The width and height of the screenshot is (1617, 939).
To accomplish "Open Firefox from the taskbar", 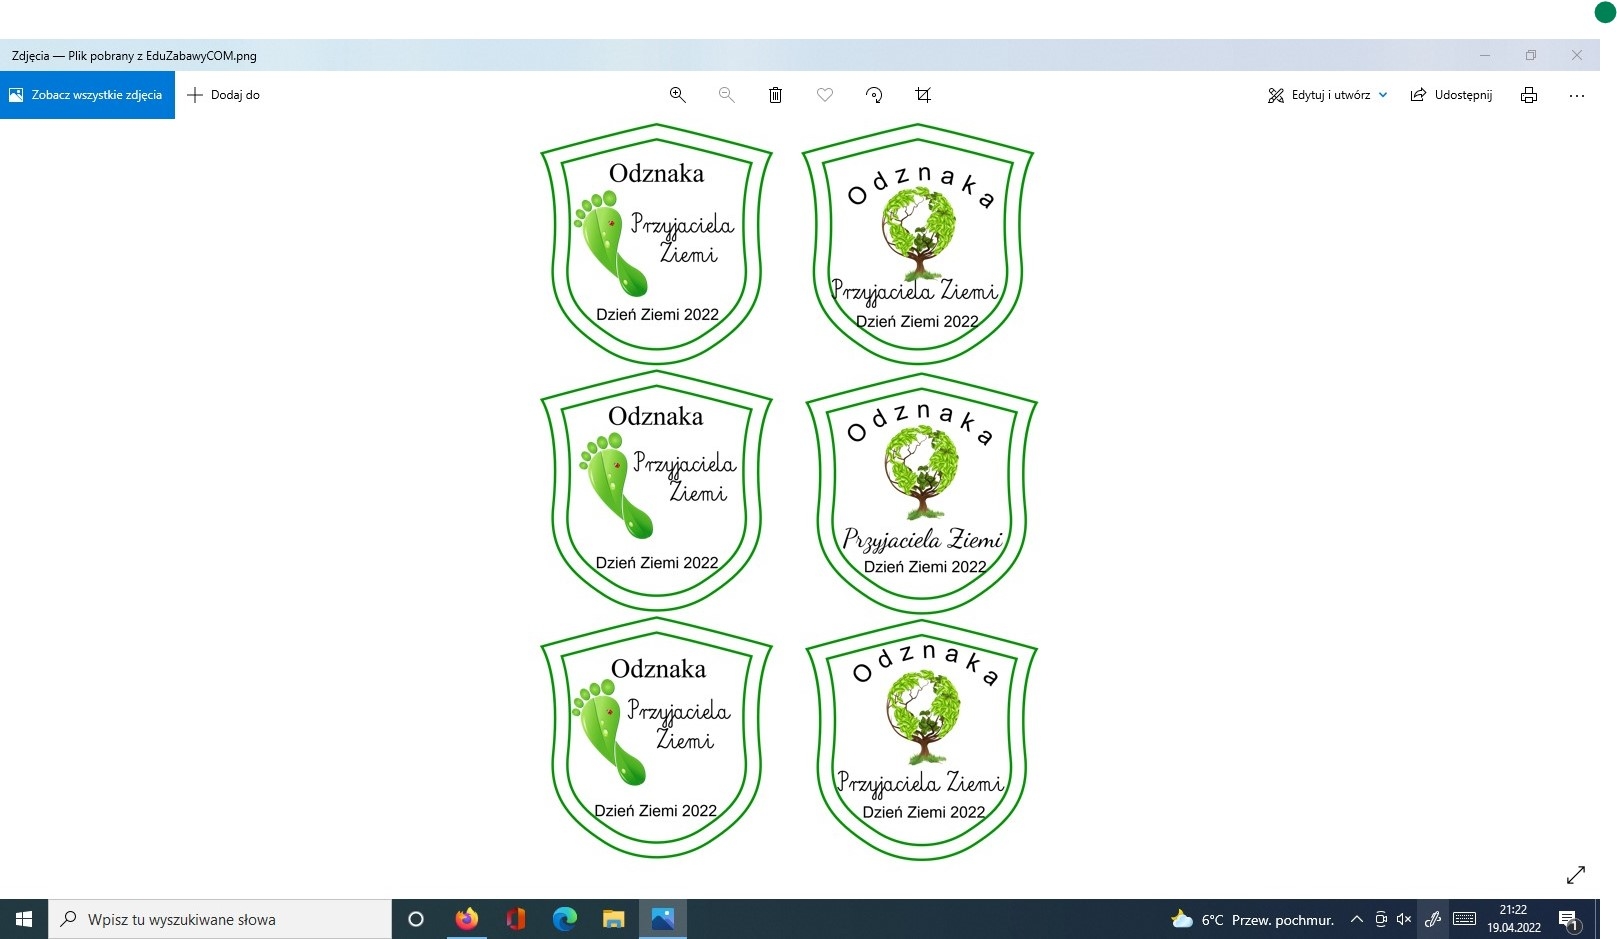I will point(466,919).
